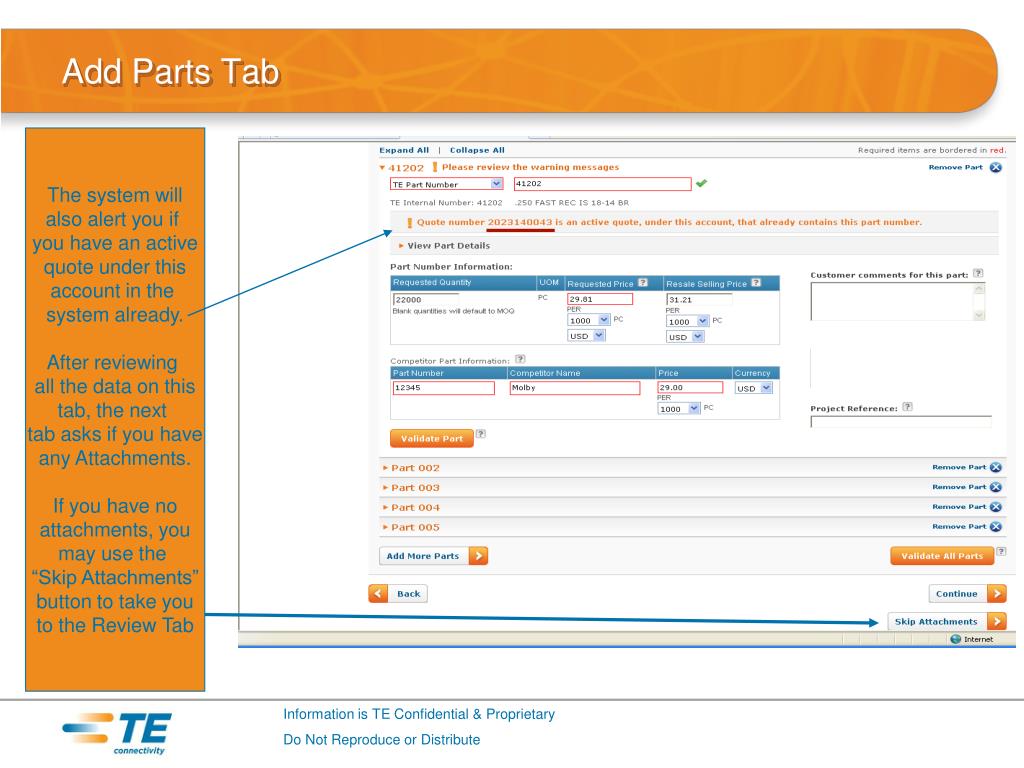
Task: Click the Project Reference help icon
Action: [907, 407]
